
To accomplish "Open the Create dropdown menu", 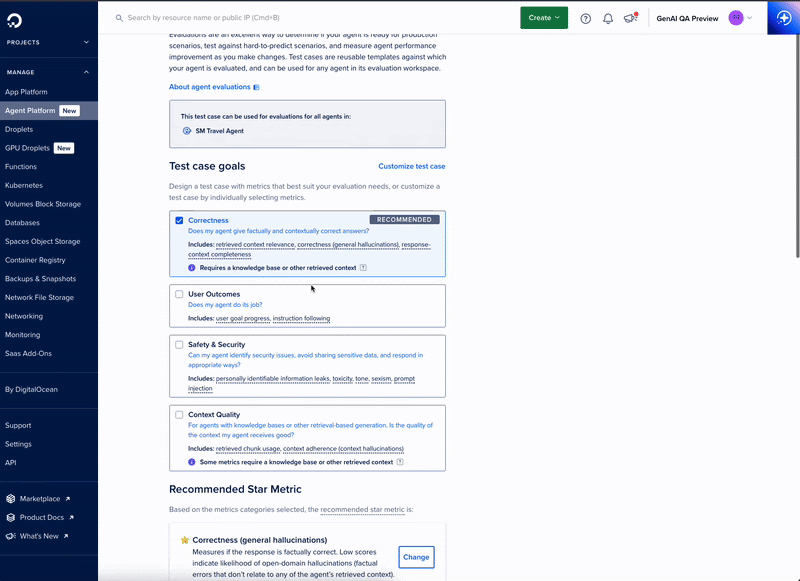I will (x=543, y=18).
